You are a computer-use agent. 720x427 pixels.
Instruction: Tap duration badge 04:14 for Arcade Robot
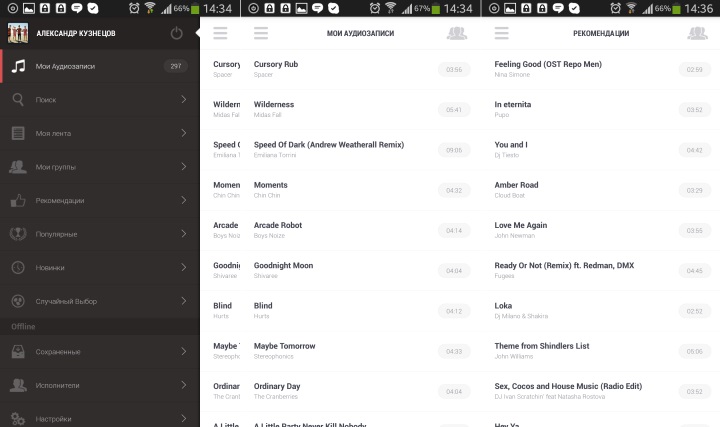coord(454,230)
